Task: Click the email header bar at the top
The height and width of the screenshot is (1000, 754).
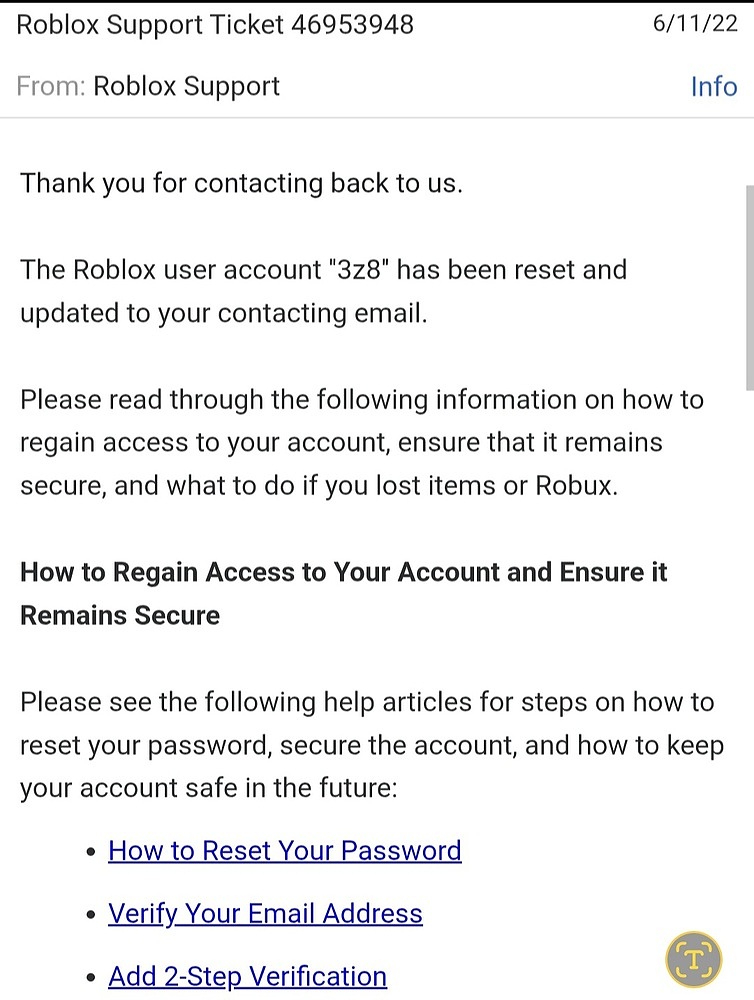Action: pos(377,55)
